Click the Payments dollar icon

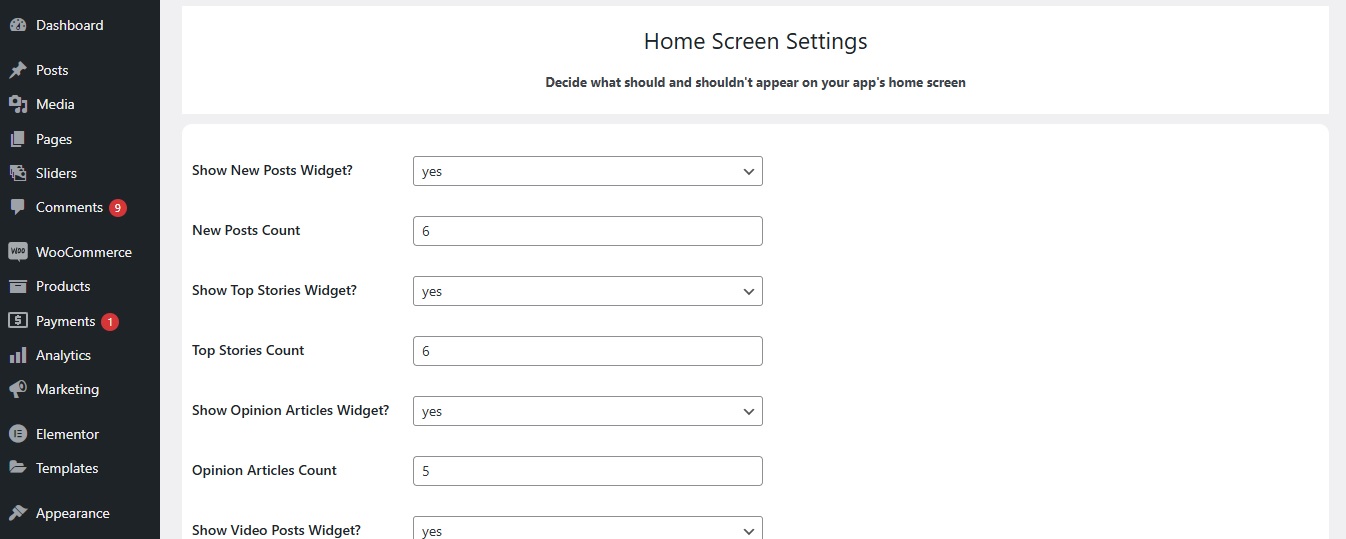tap(17, 321)
